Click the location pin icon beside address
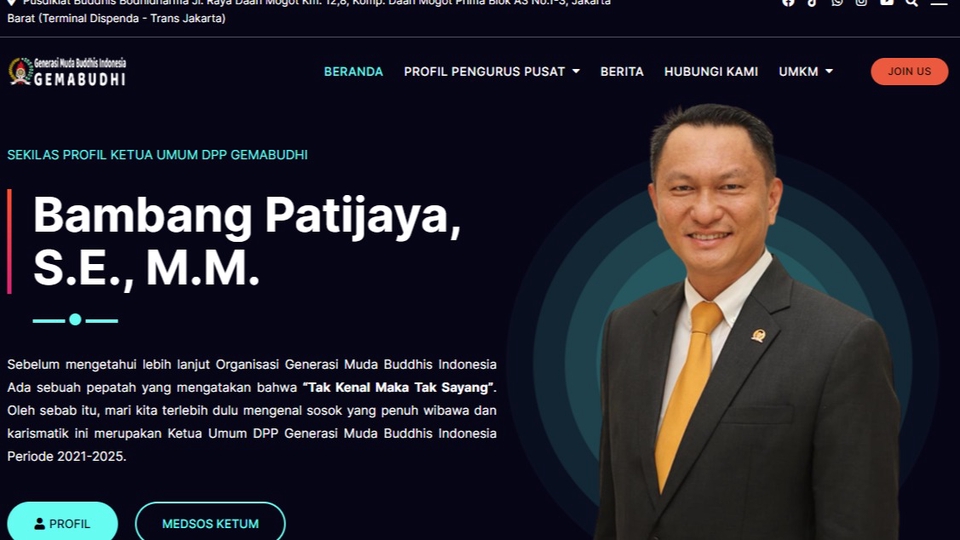Image resolution: width=960 pixels, height=540 pixels. 11,3
